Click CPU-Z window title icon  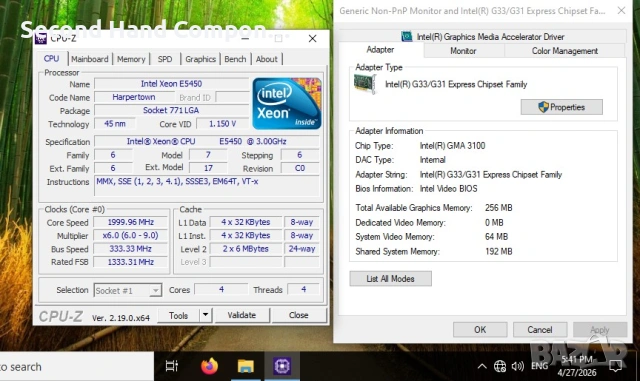pyautogui.click(x=41, y=38)
